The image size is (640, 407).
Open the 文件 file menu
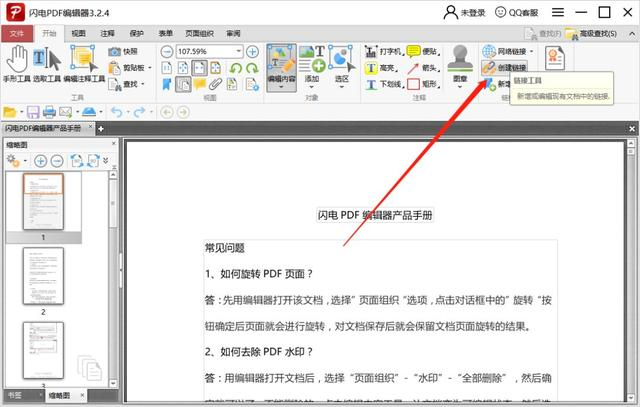point(17,33)
